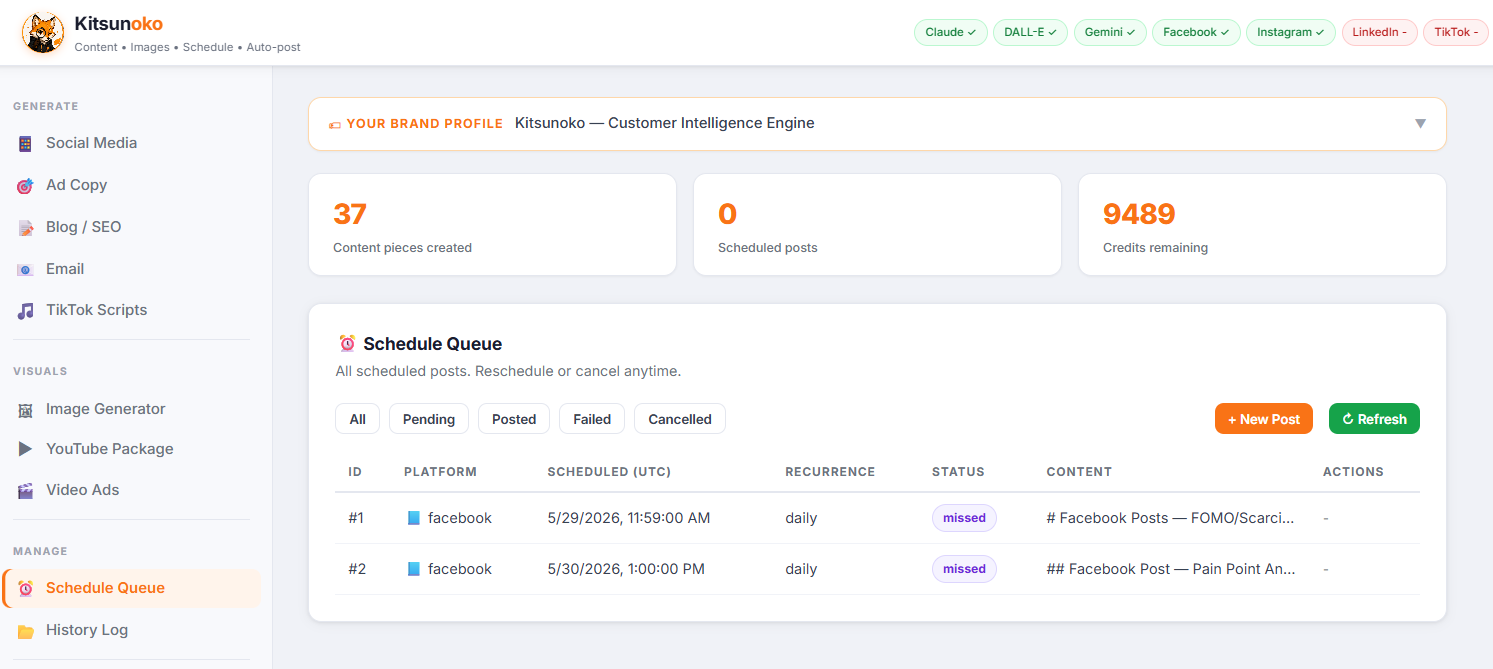1493x669 pixels.
Task: Select the All filter tab
Action: point(357,419)
